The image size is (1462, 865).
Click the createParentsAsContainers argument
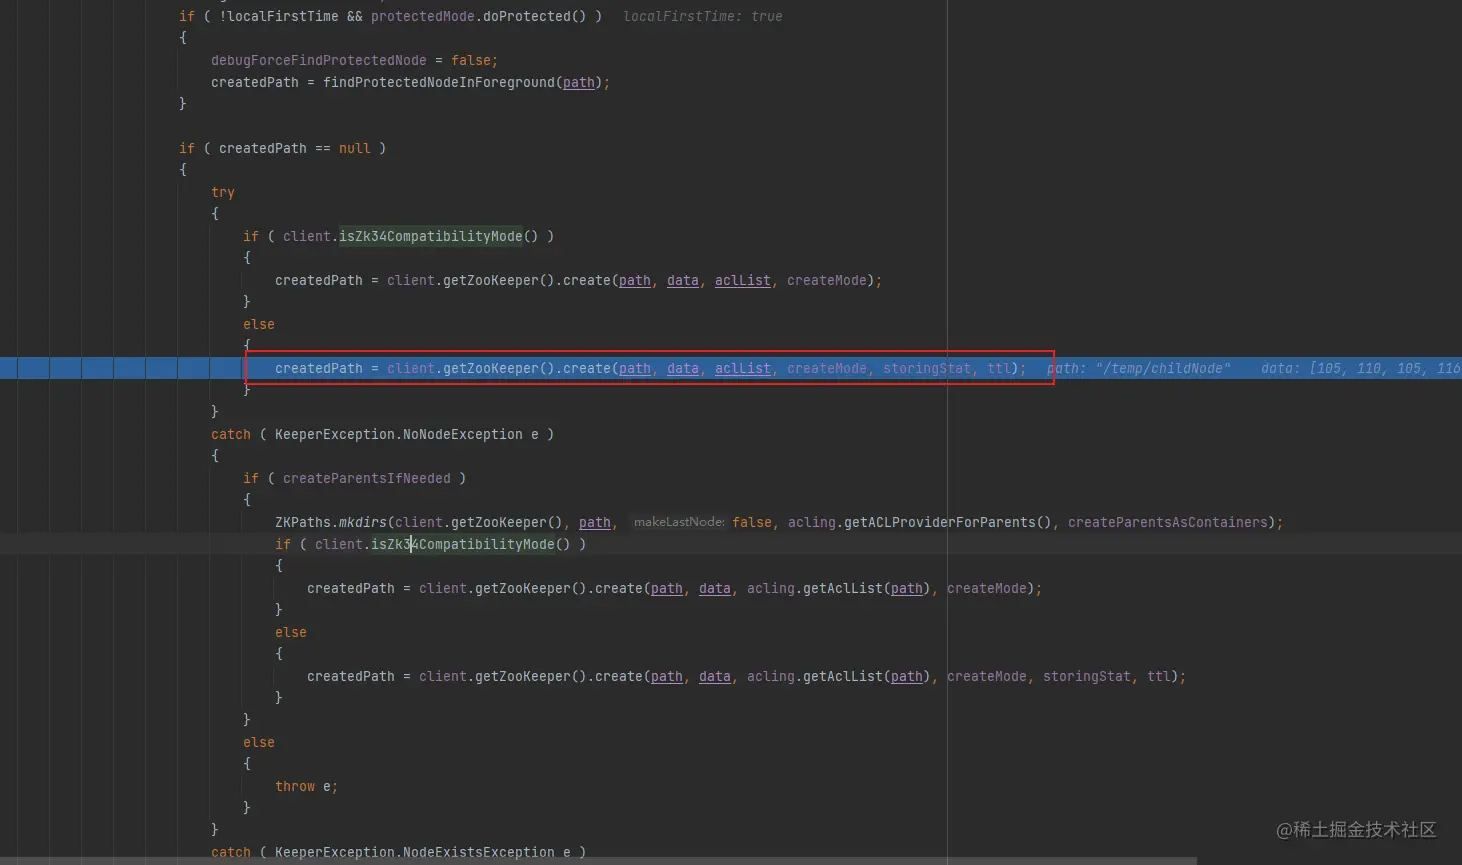coord(1167,522)
